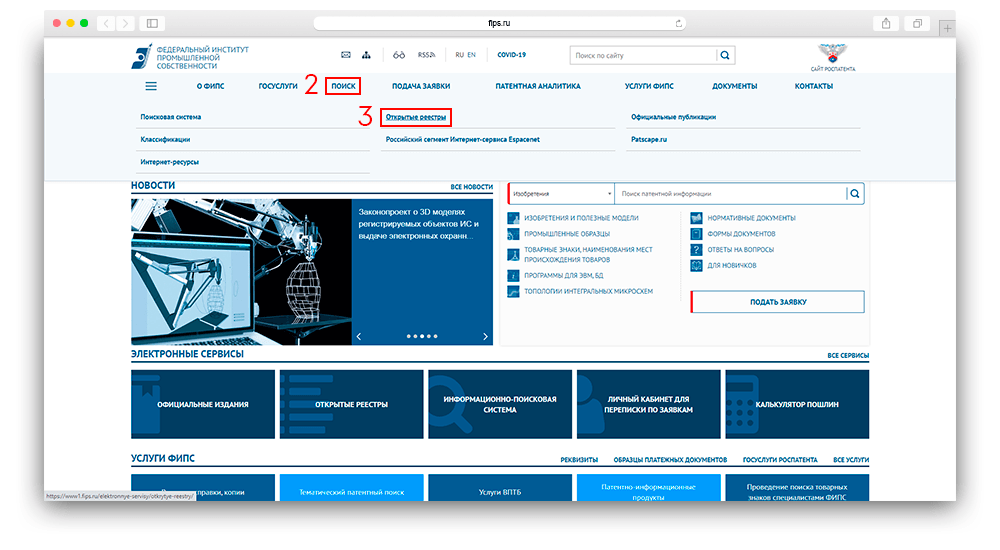Switch language to RU

459,55
